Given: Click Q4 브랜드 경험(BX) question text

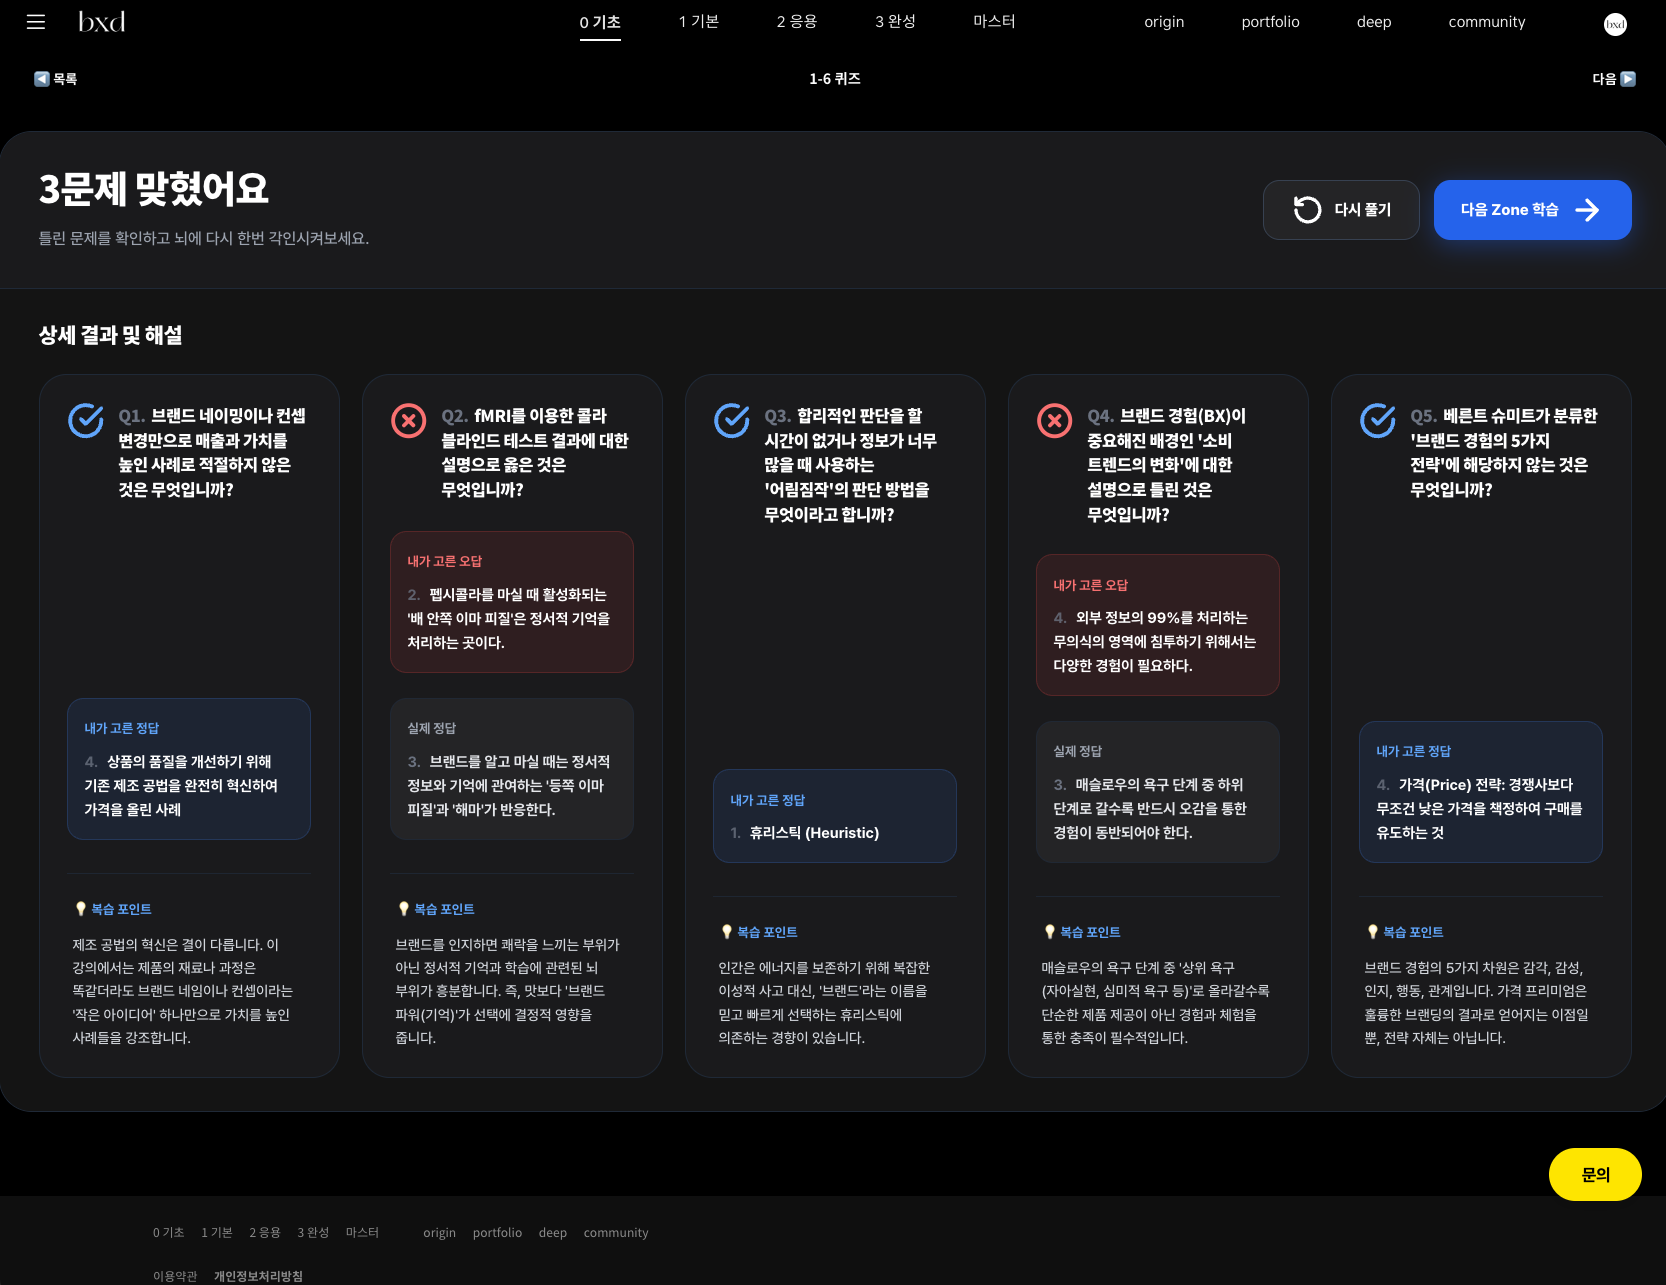Looking at the screenshot, I should click(1168, 465).
